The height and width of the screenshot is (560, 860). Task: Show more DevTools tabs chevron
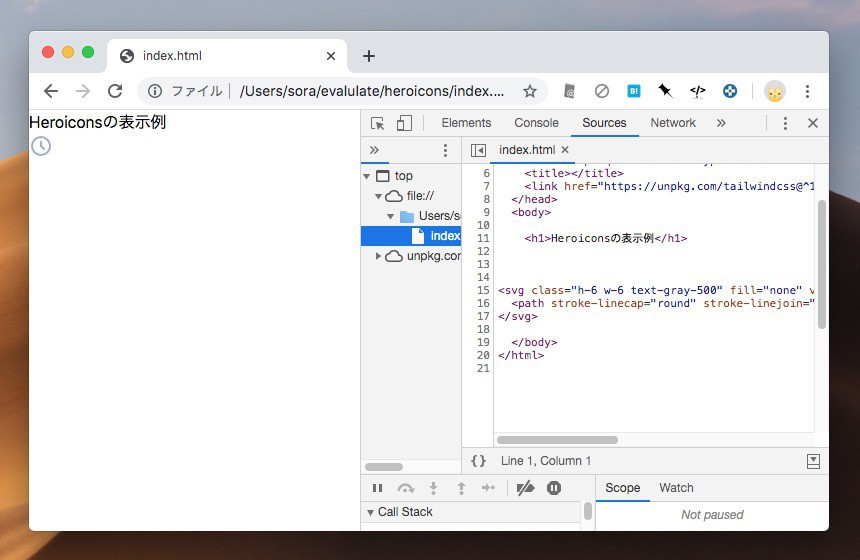721,123
